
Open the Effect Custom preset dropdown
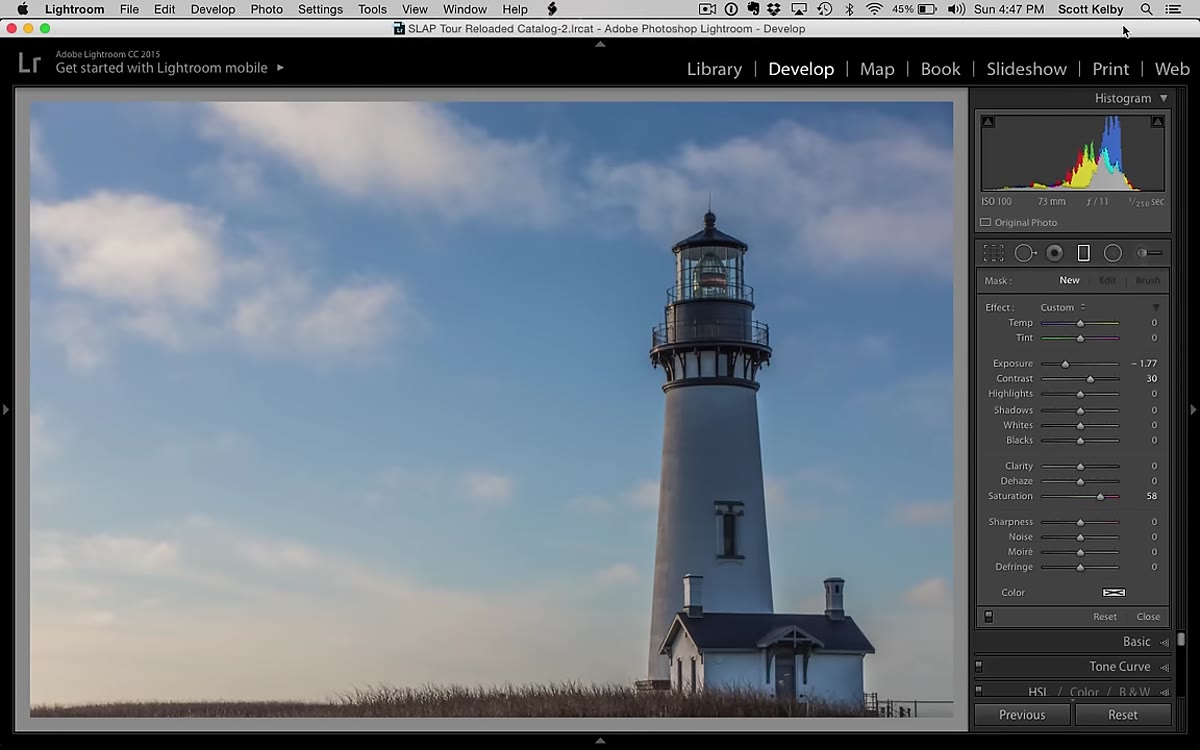tap(1062, 307)
